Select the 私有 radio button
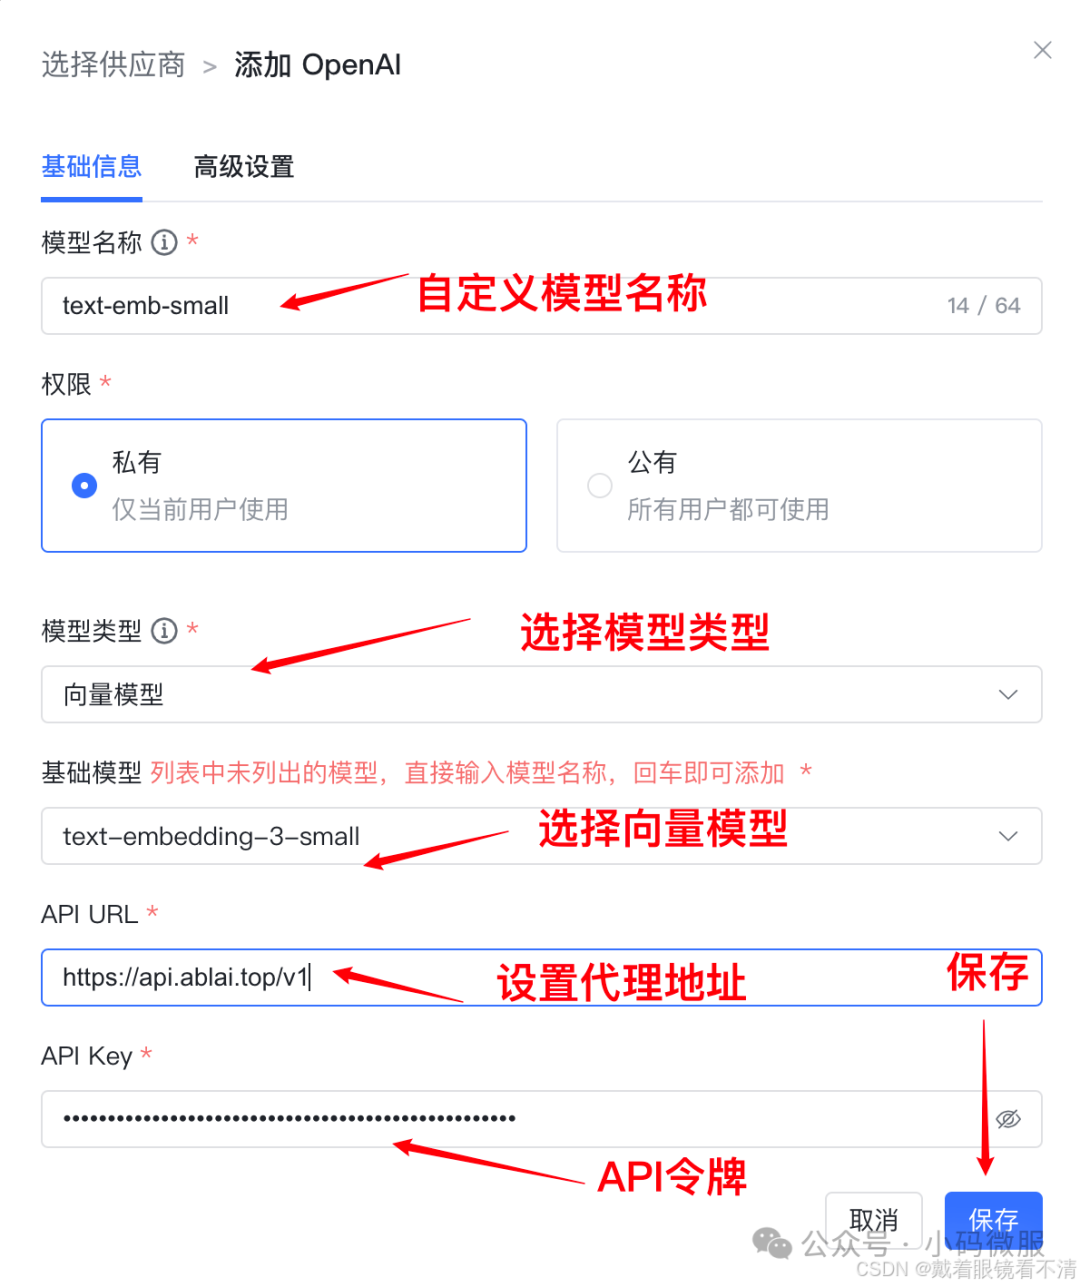The image size is (1080, 1287). point(85,485)
